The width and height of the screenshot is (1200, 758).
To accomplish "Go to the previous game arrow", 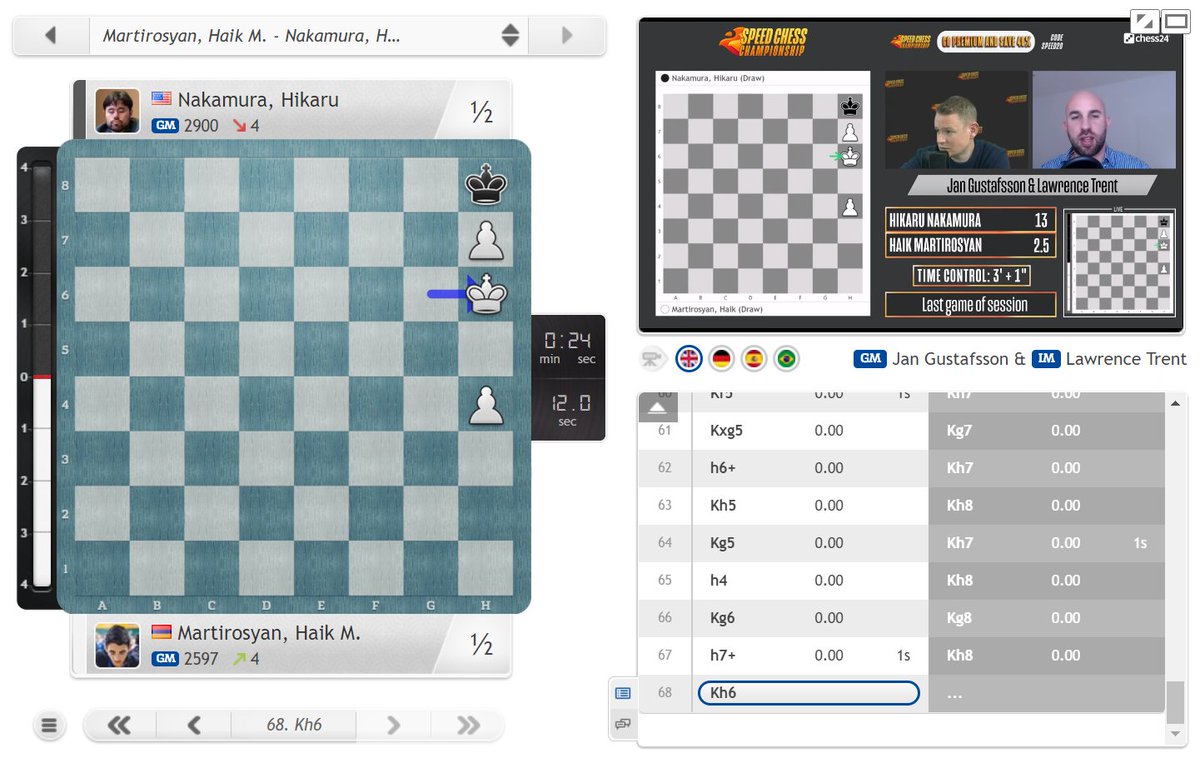I will (50, 36).
